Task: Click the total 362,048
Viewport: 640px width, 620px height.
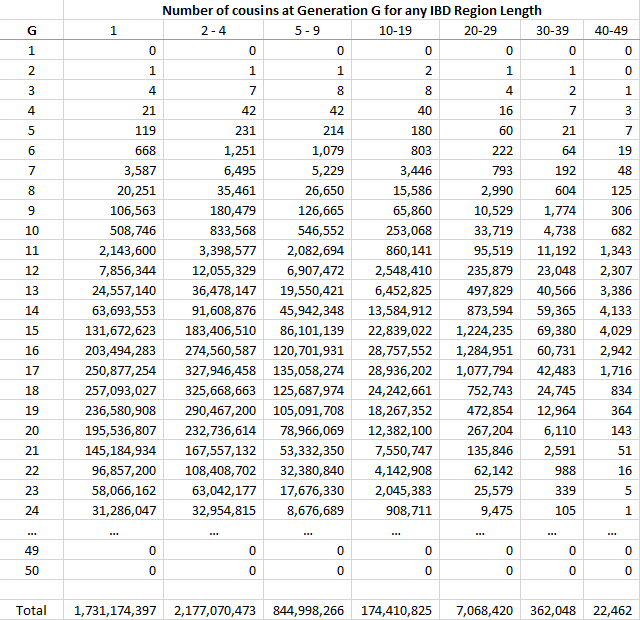Action: point(552,610)
